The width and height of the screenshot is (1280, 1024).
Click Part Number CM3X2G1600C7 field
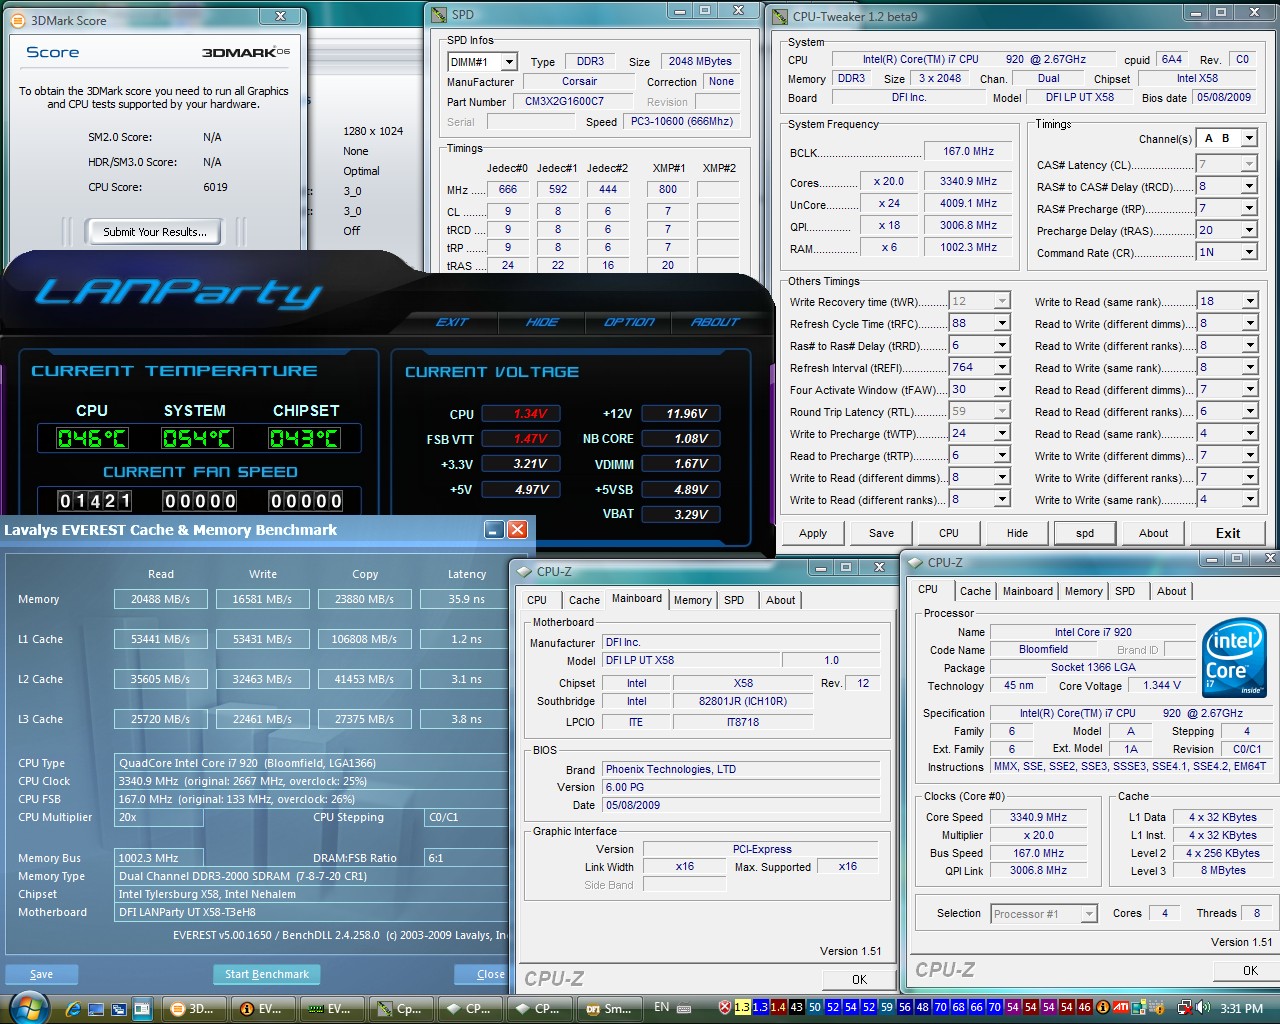(x=573, y=101)
